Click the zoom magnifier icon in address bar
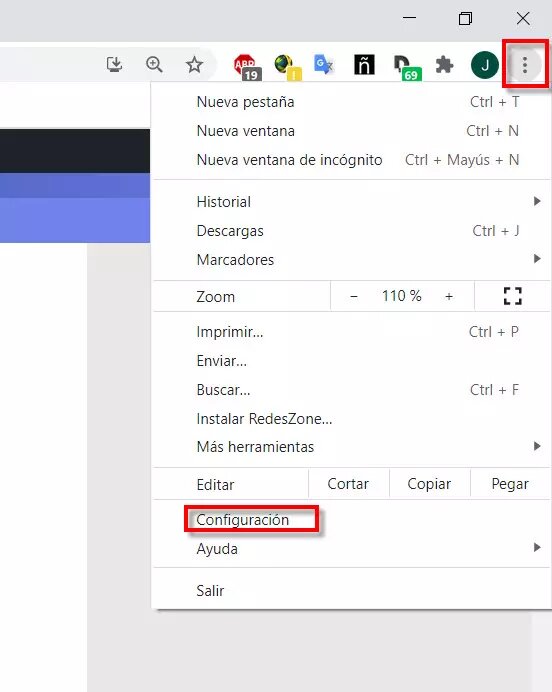This screenshot has width=552, height=692. point(154,64)
